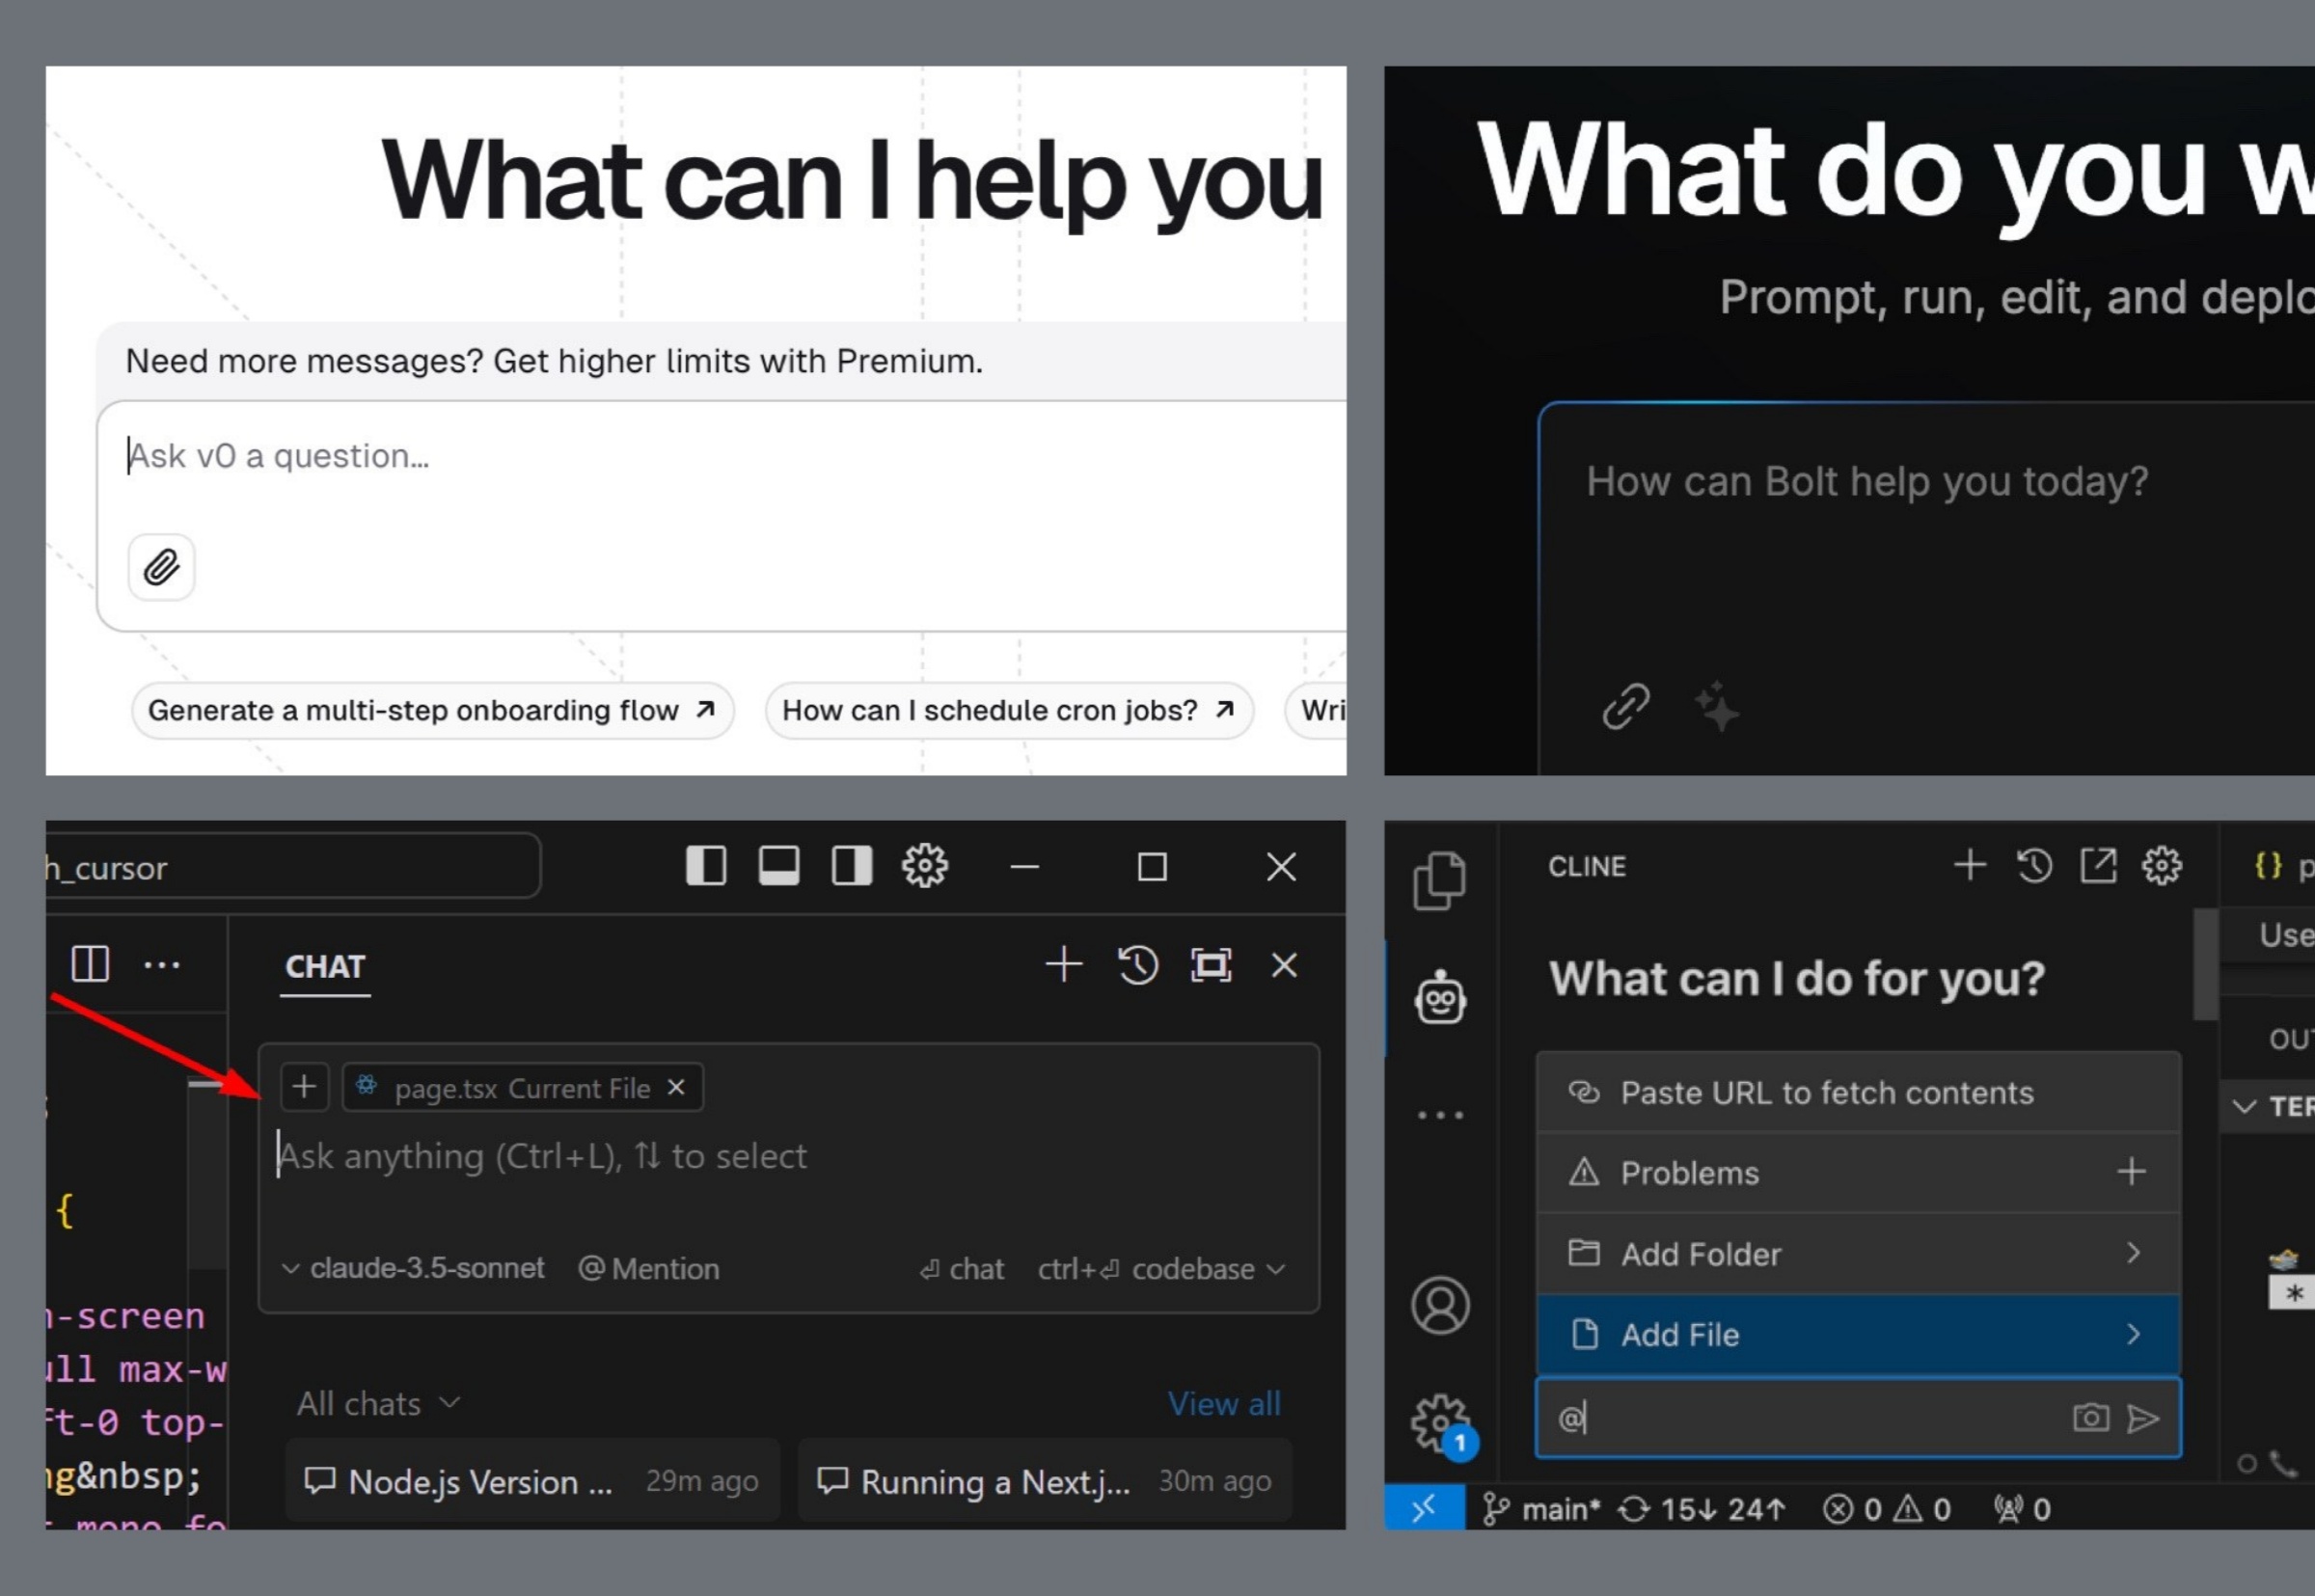Click the sparkle enhance prompt icon in Bolt

click(x=1717, y=707)
